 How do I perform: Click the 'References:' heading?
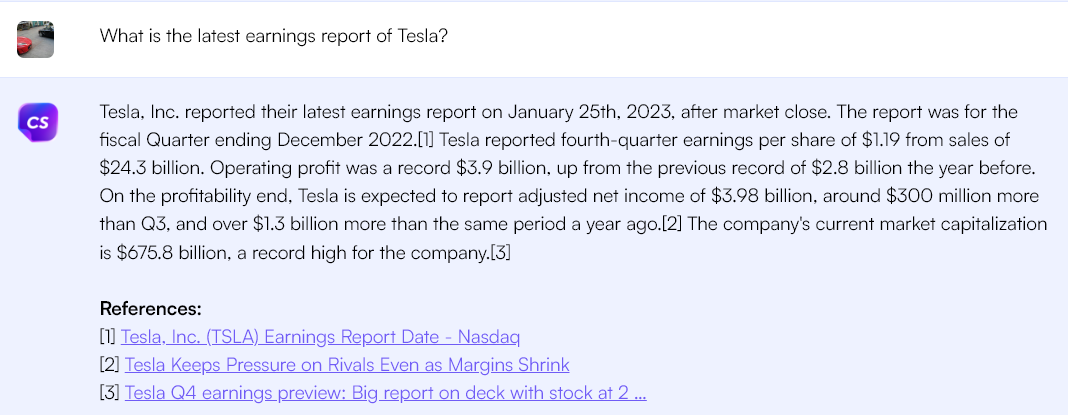pyautogui.click(x=151, y=308)
